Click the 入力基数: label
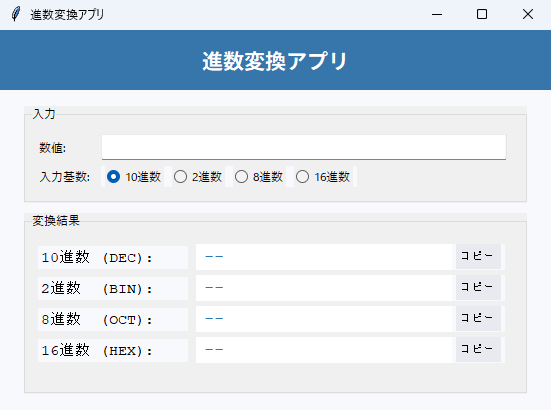This screenshot has width=551, height=410. (65, 177)
